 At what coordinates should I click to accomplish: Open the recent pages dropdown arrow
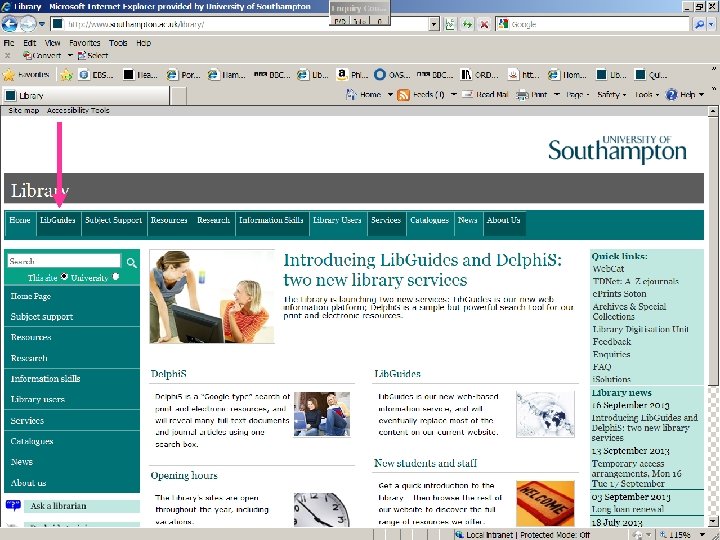[x=42, y=24]
